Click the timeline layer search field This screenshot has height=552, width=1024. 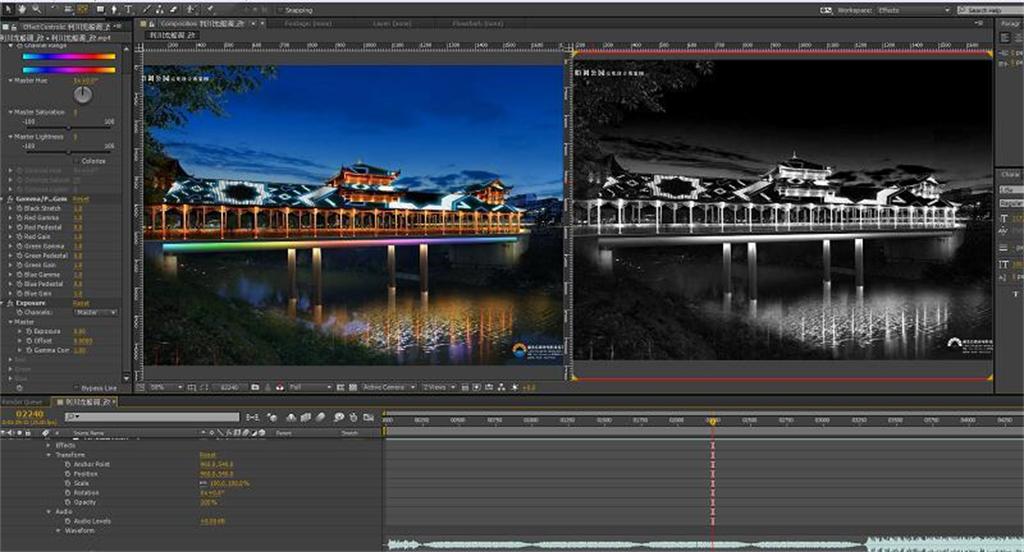(x=150, y=417)
